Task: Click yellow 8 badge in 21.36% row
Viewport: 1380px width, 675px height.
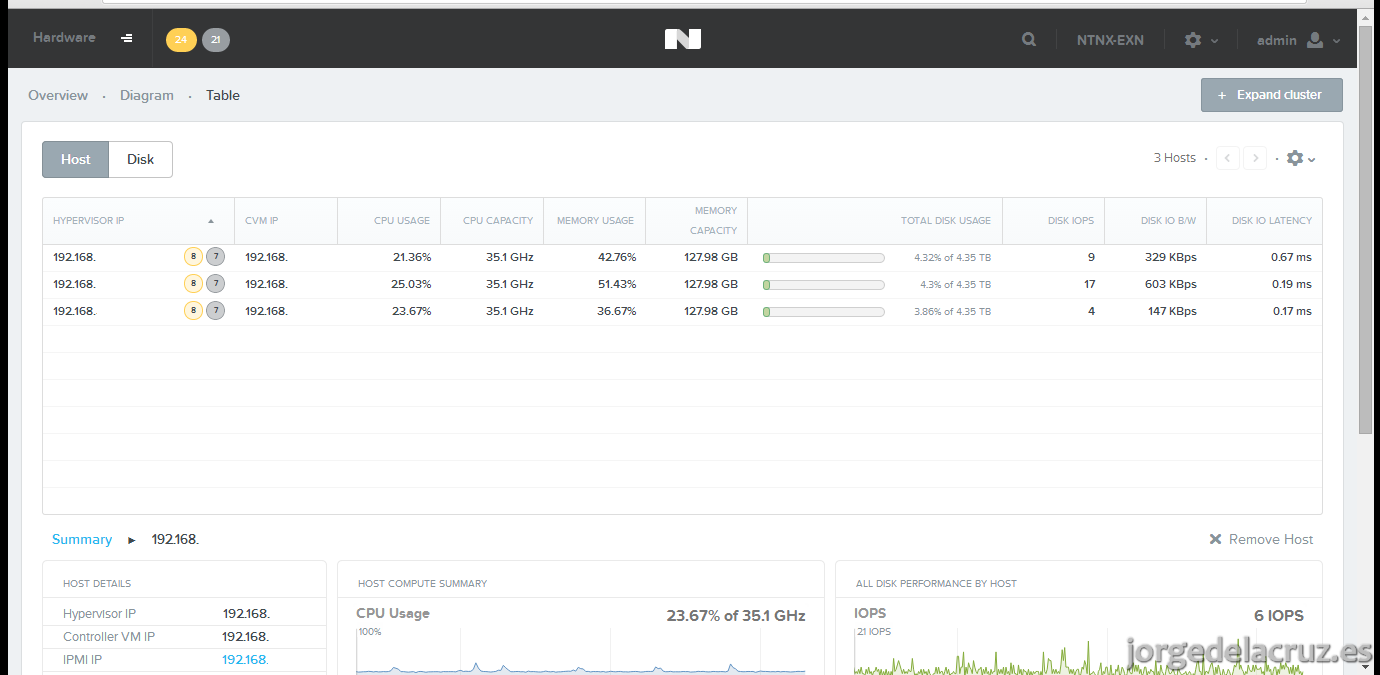Action: coord(193,257)
